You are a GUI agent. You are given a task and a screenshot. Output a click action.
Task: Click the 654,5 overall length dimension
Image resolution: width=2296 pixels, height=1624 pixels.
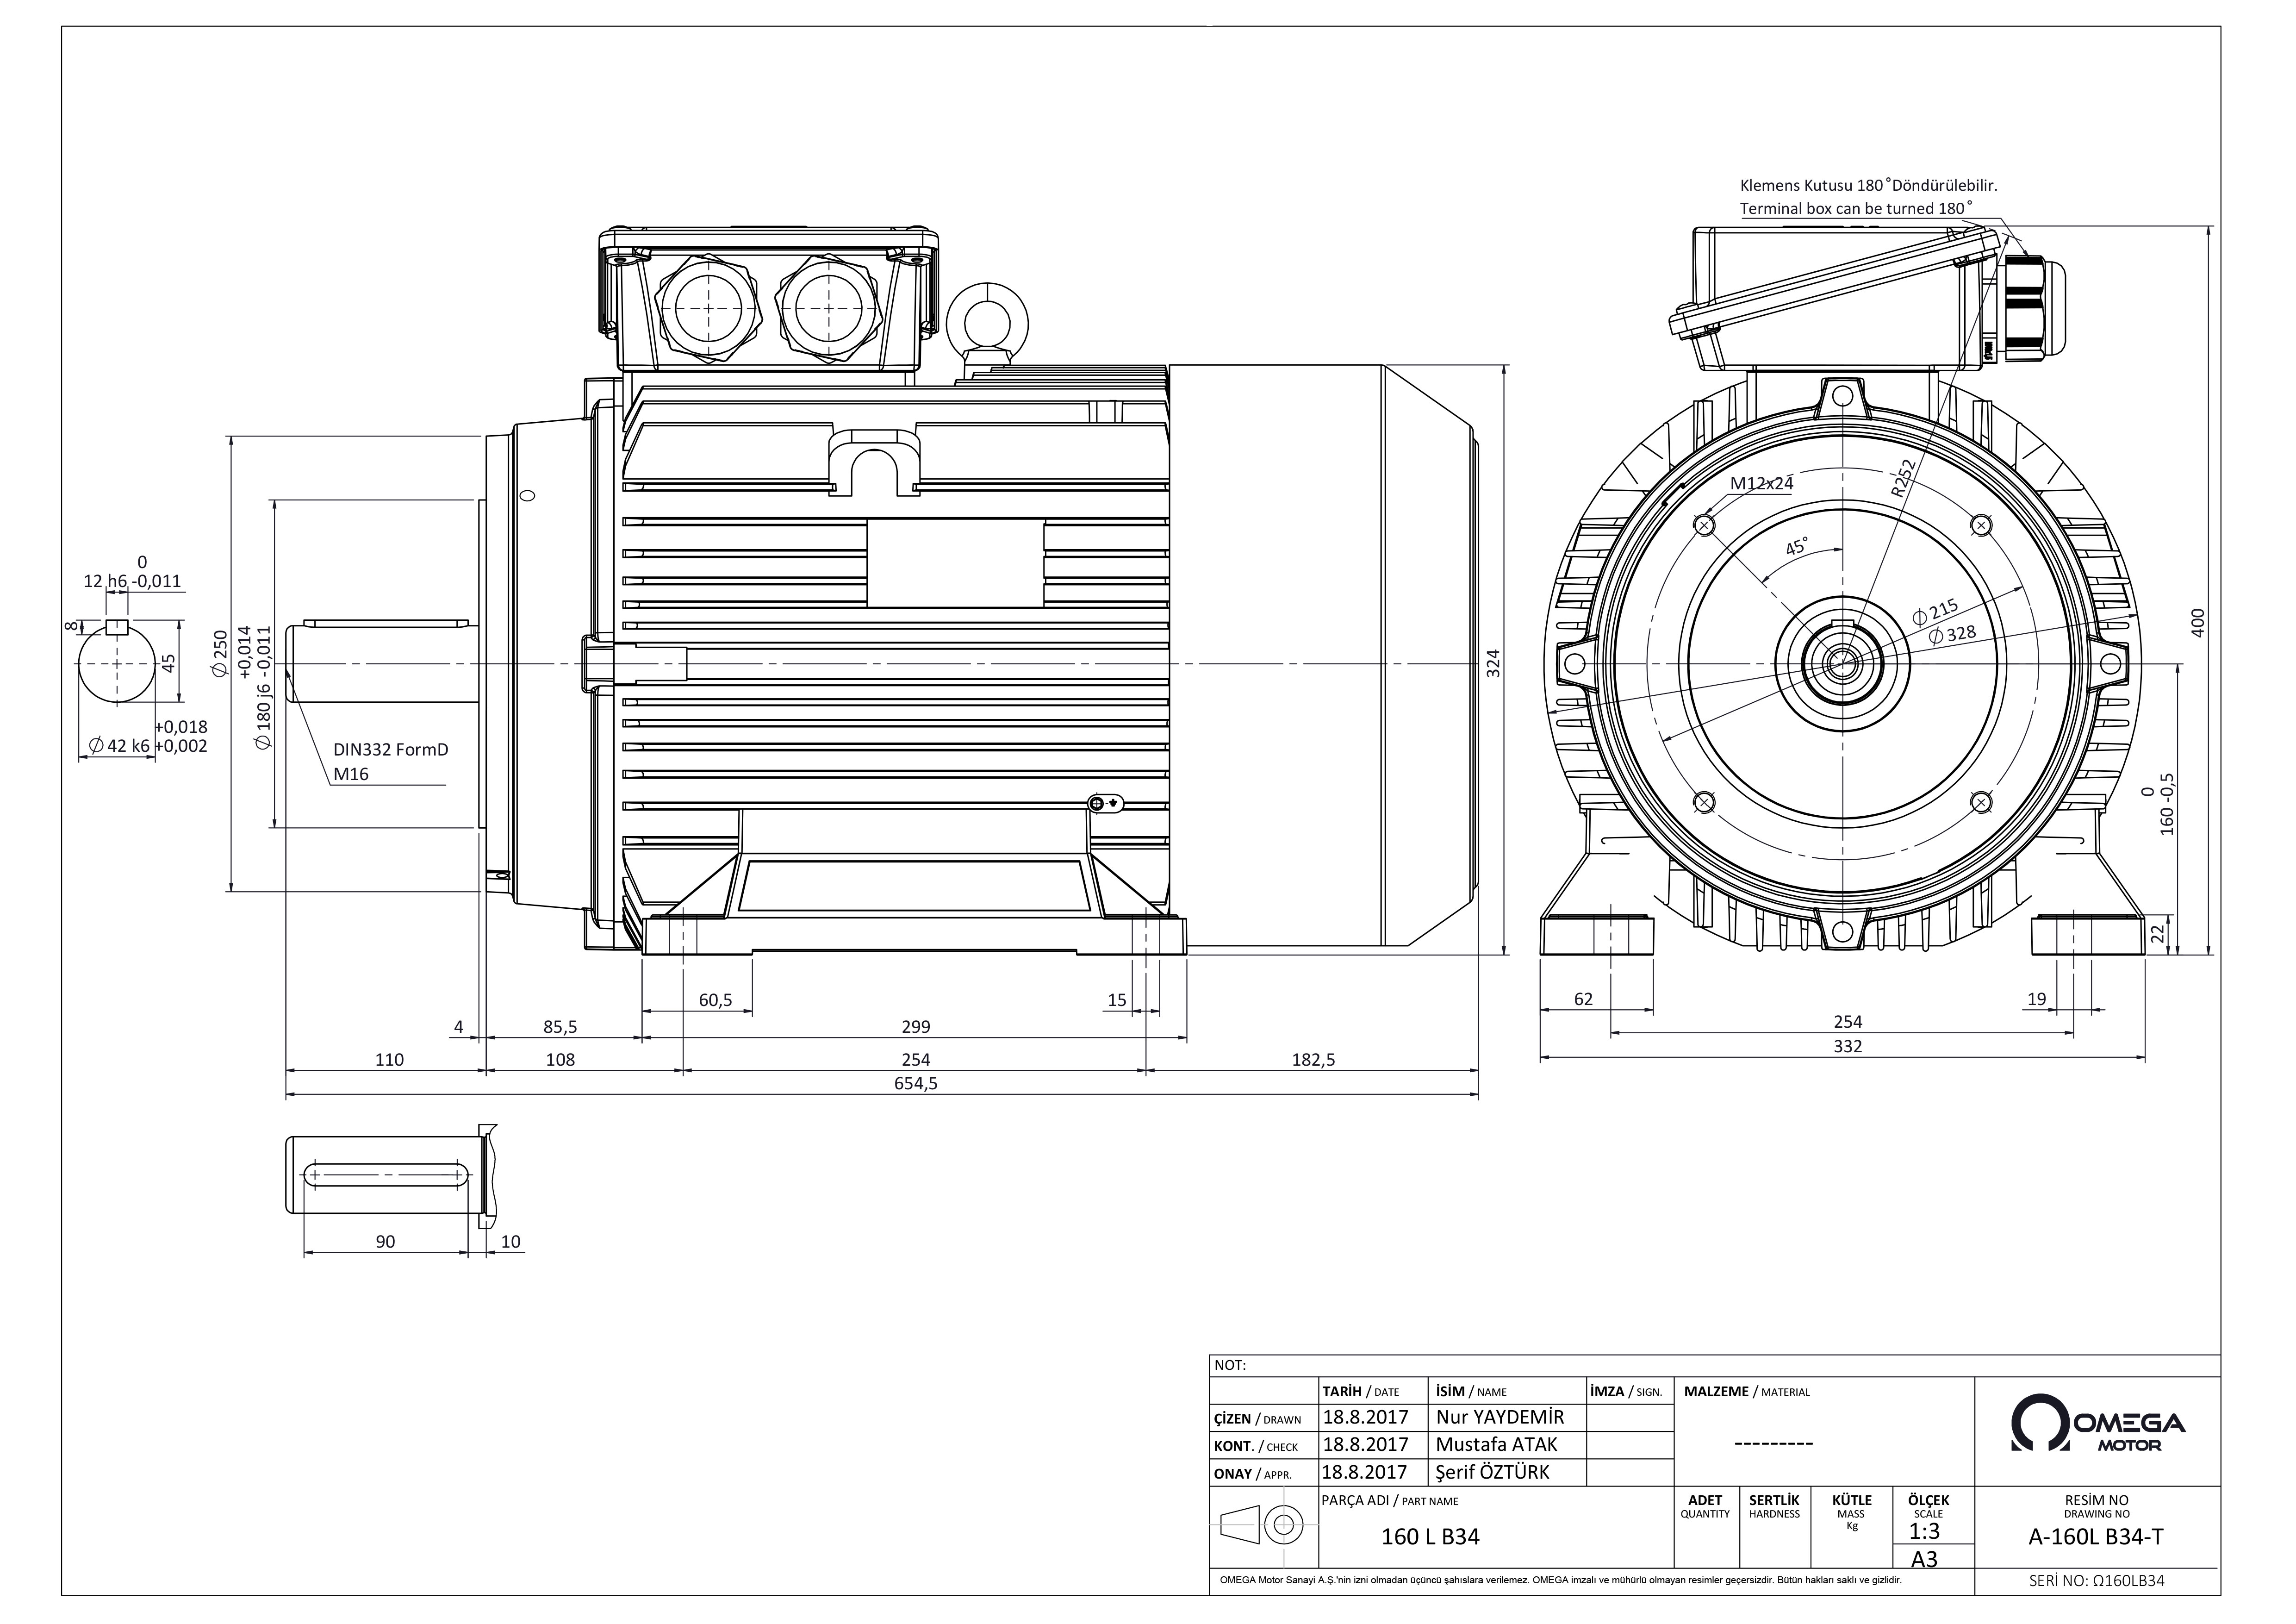(915, 1083)
